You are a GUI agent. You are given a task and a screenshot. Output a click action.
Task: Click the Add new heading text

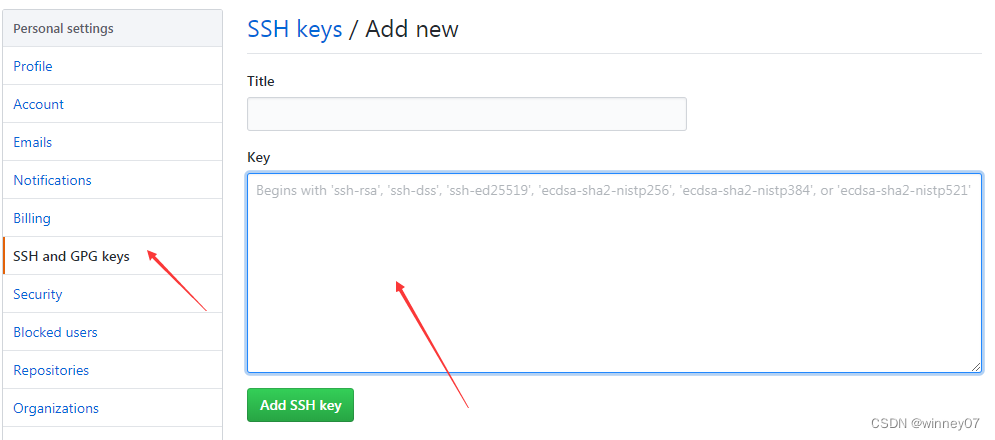tap(412, 29)
